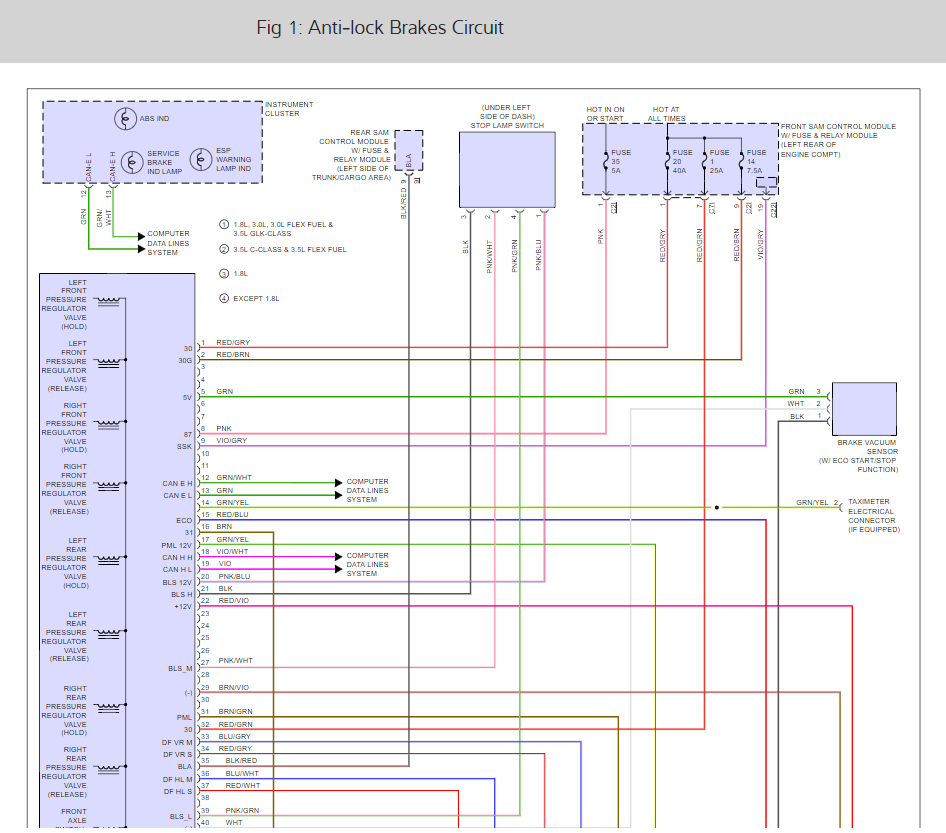The height and width of the screenshot is (833, 946).
Task: Click the Left Front Release valve coil symbol
Action: pos(109,363)
